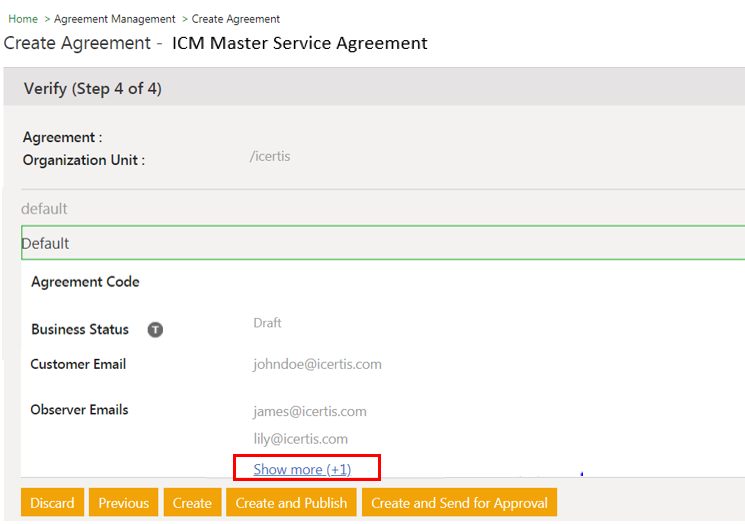Open Agreement Management in the breadcrumb
Viewport: 745px width, 524px height.
pyautogui.click(x=114, y=19)
